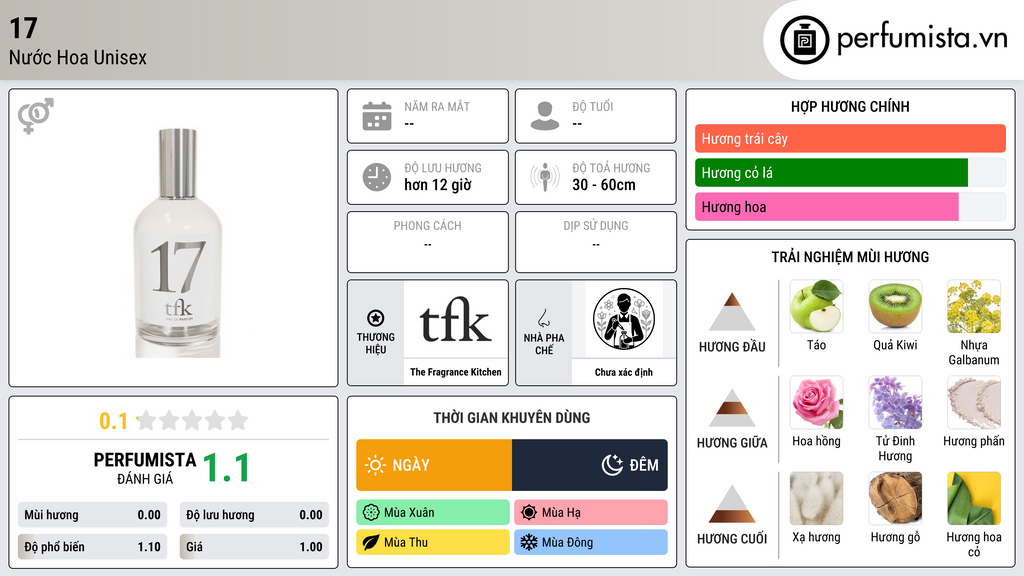
Task: Click the Độ phổ biến 1.10 score
Action: point(92,547)
